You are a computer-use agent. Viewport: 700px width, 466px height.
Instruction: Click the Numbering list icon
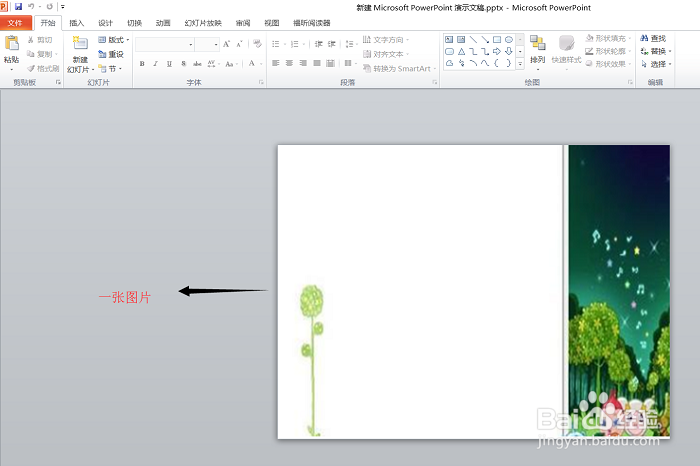[294, 44]
